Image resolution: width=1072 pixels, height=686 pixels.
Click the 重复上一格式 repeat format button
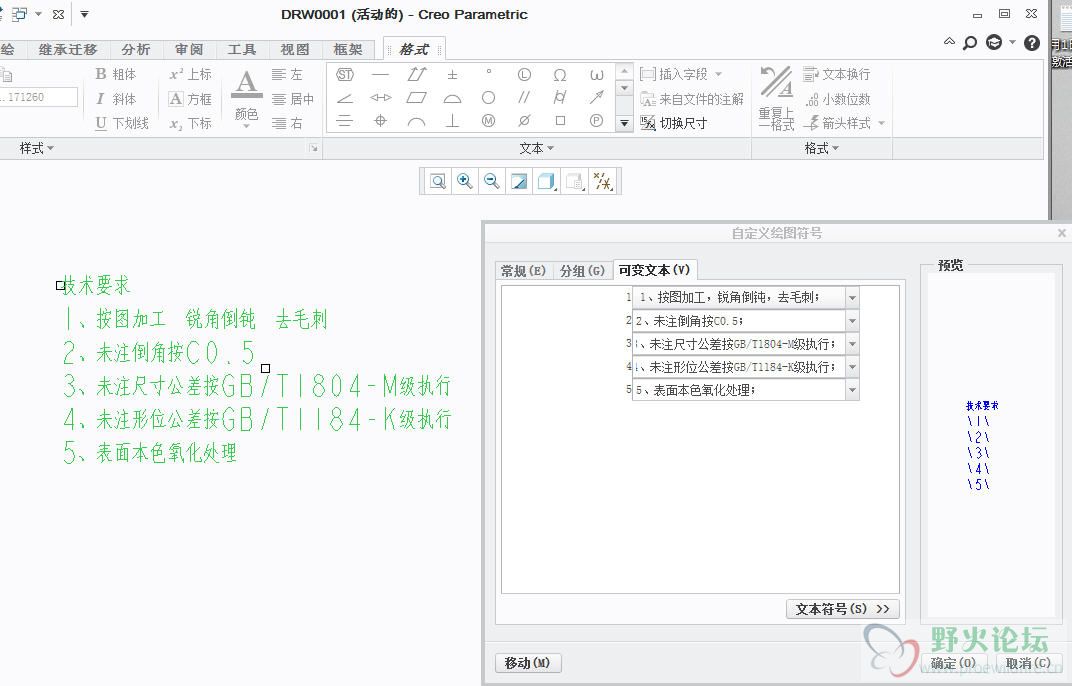coord(777,98)
